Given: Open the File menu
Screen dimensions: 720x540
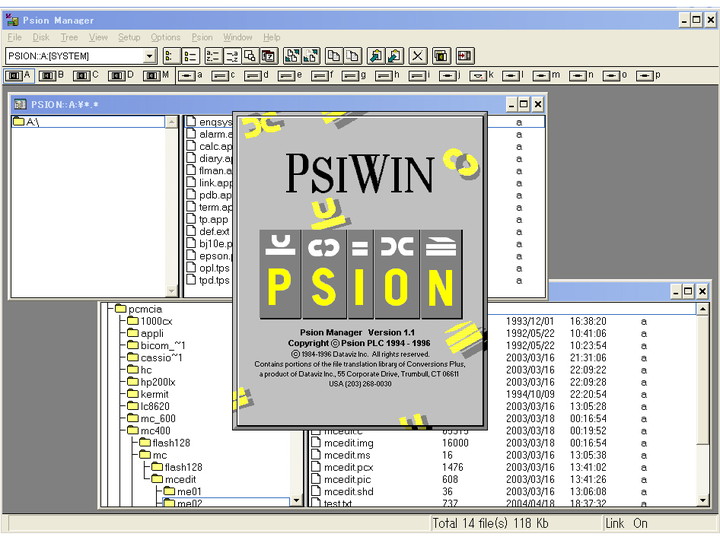Looking at the screenshot, I should pyautogui.click(x=15, y=37).
